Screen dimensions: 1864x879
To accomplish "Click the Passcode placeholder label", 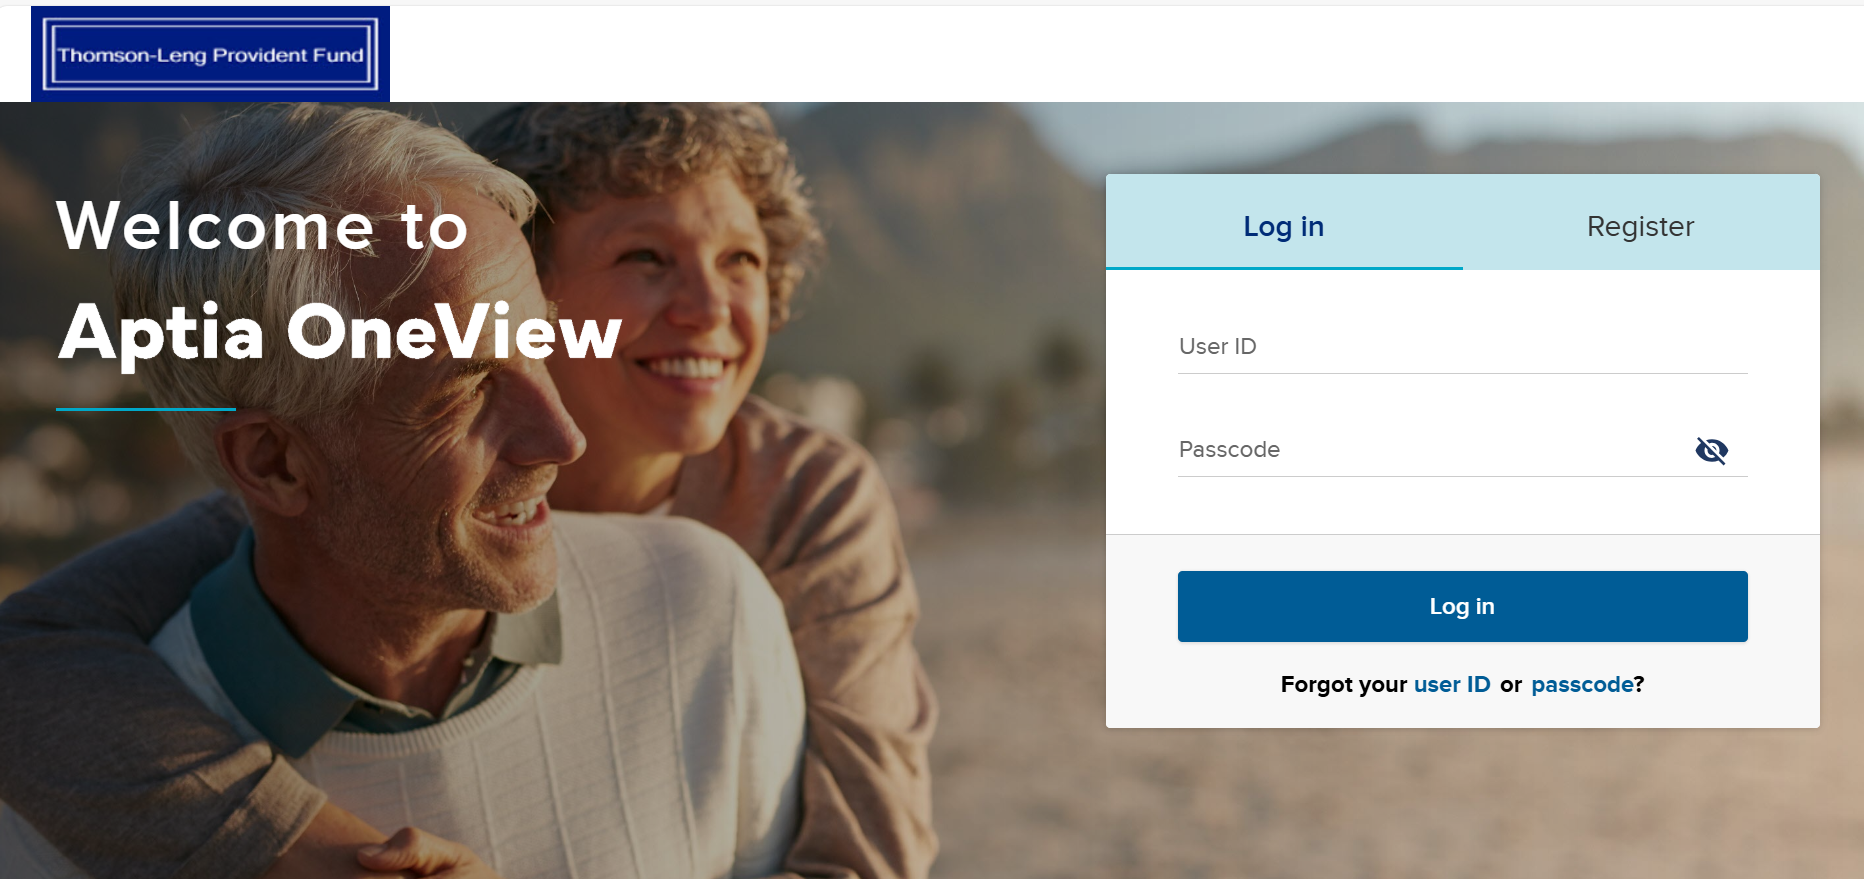I will (1229, 449).
